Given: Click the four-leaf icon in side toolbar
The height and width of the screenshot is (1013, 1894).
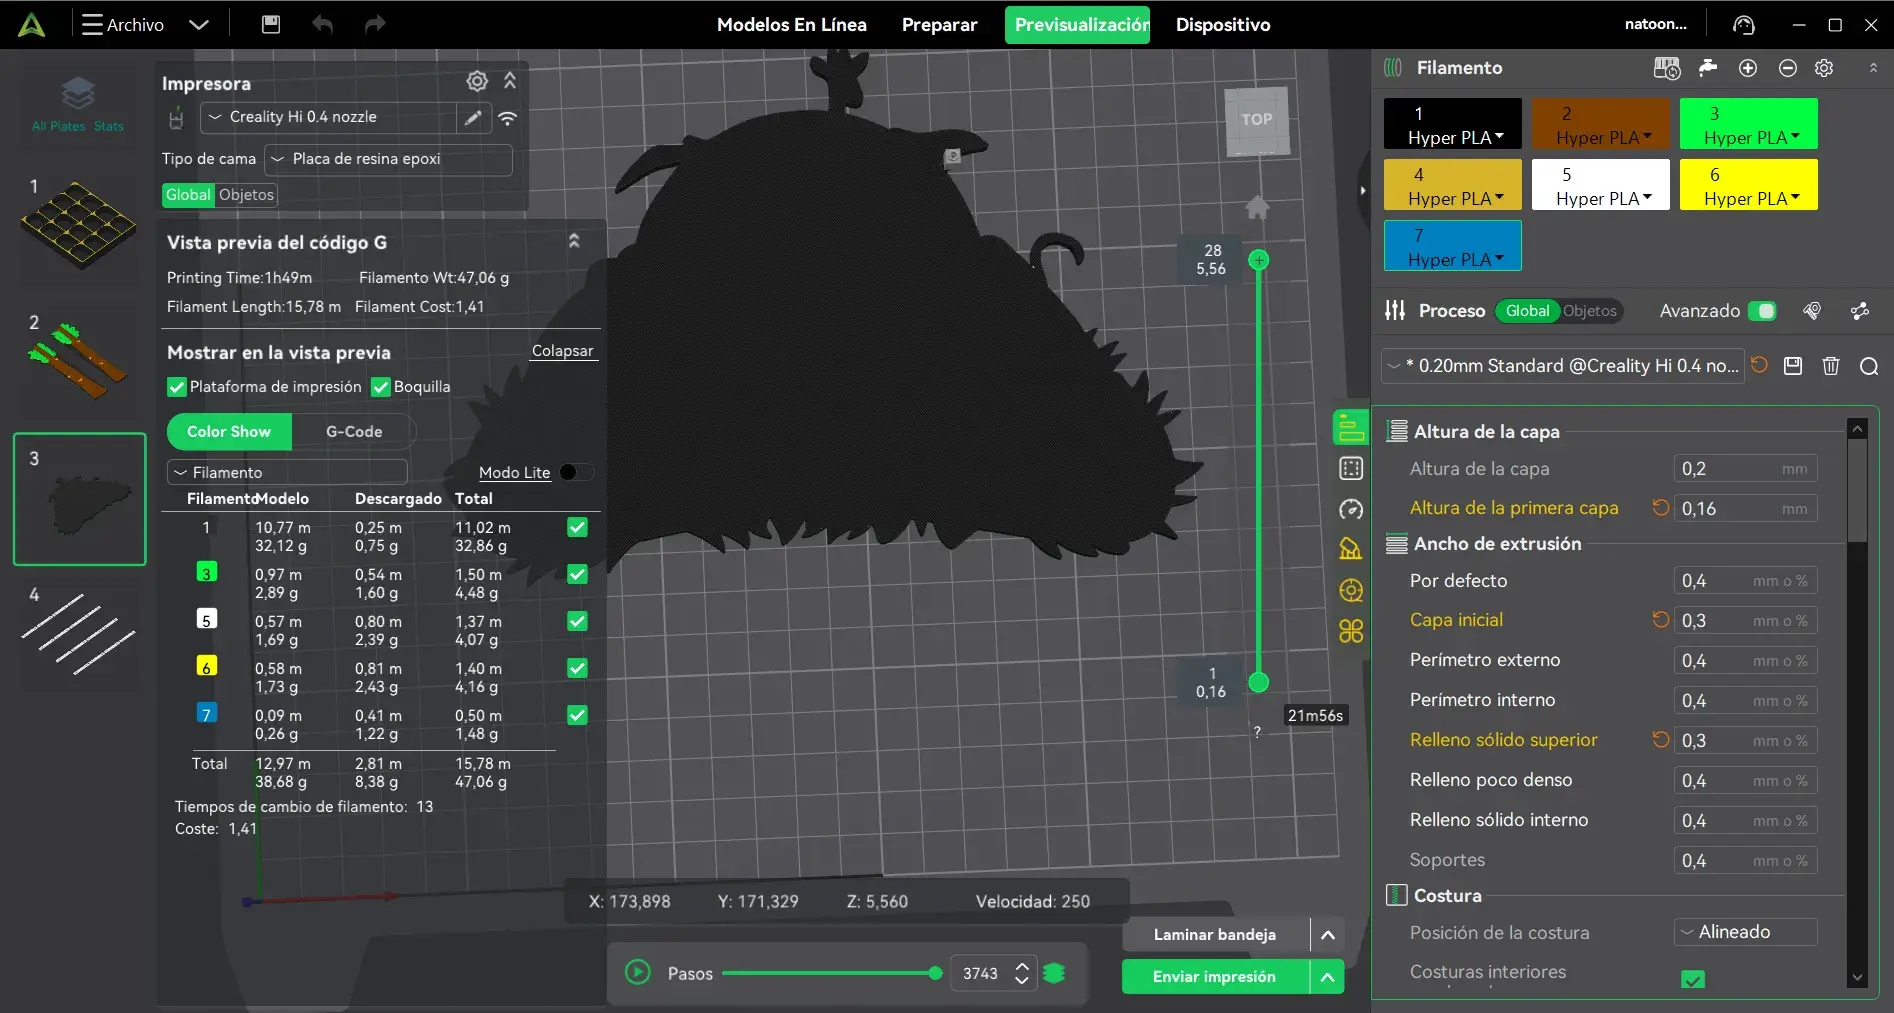Looking at the screenshot, I should pos(1350,631).
